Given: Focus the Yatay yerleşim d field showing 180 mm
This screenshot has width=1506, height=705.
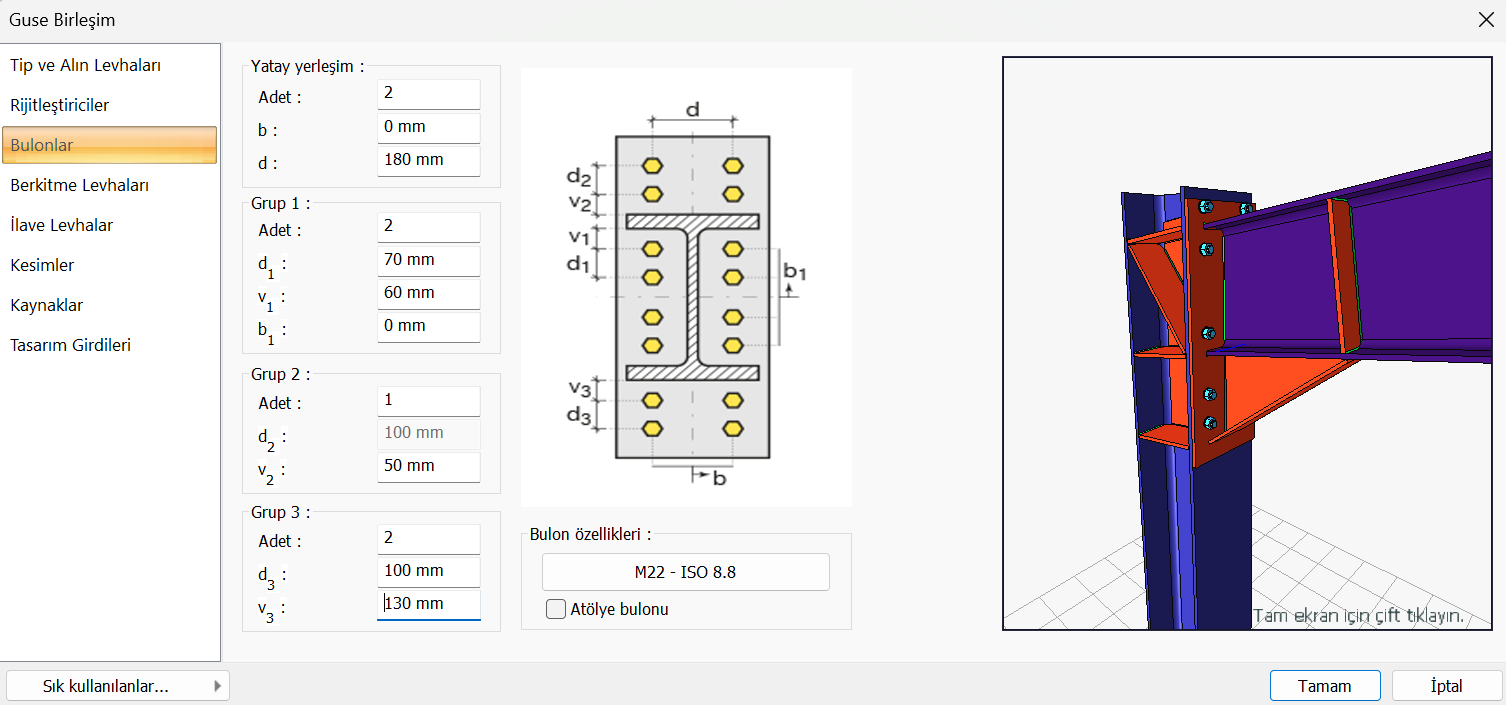Looking at the screenshot, I should click(428, 160).
